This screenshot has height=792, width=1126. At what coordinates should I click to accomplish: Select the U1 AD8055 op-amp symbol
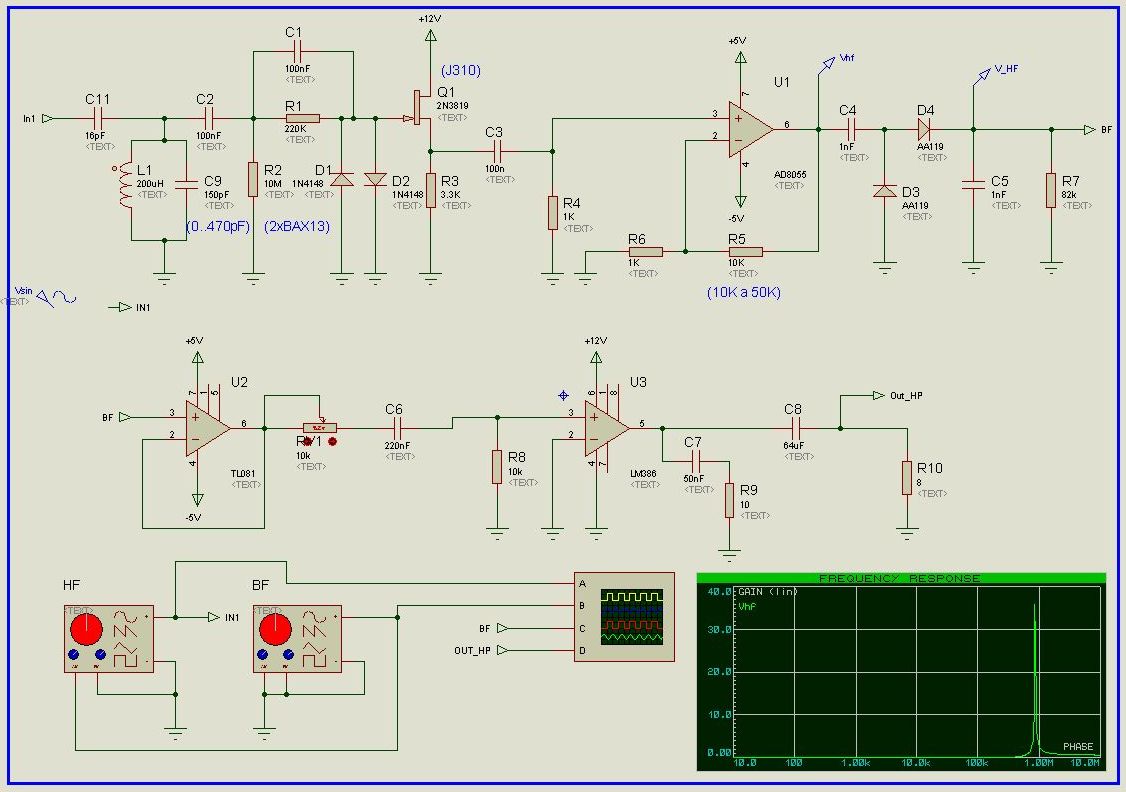pyautogui.click(x=750, y=129)
